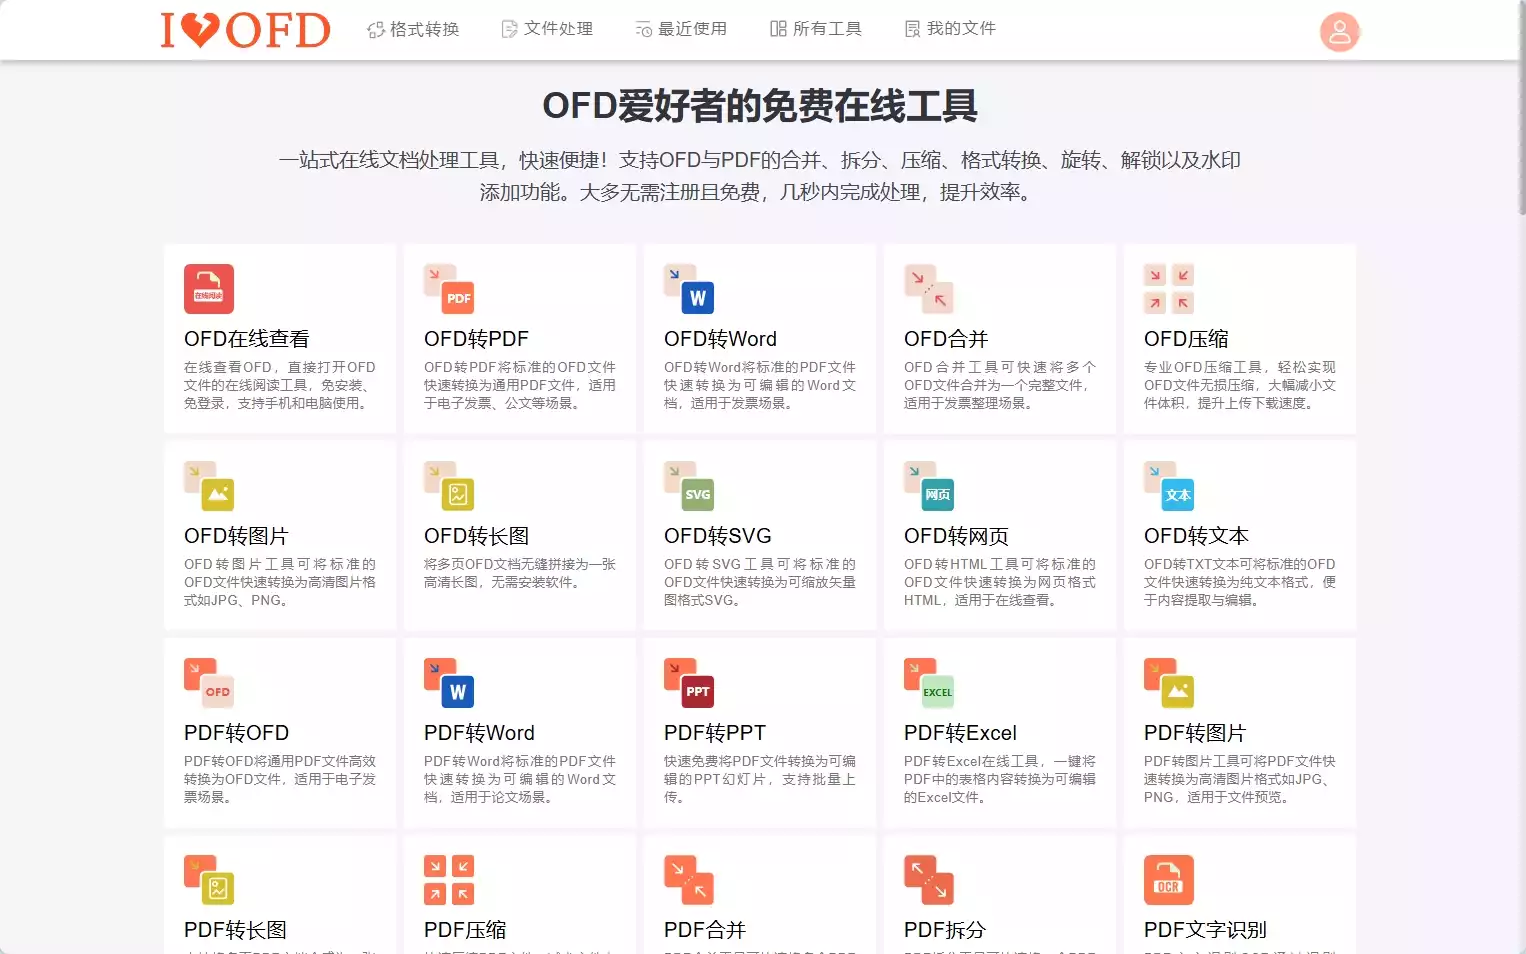1526x954 pixels.
Task: Open the PDF转Excel title link
Action: click(x=960, y=733)
